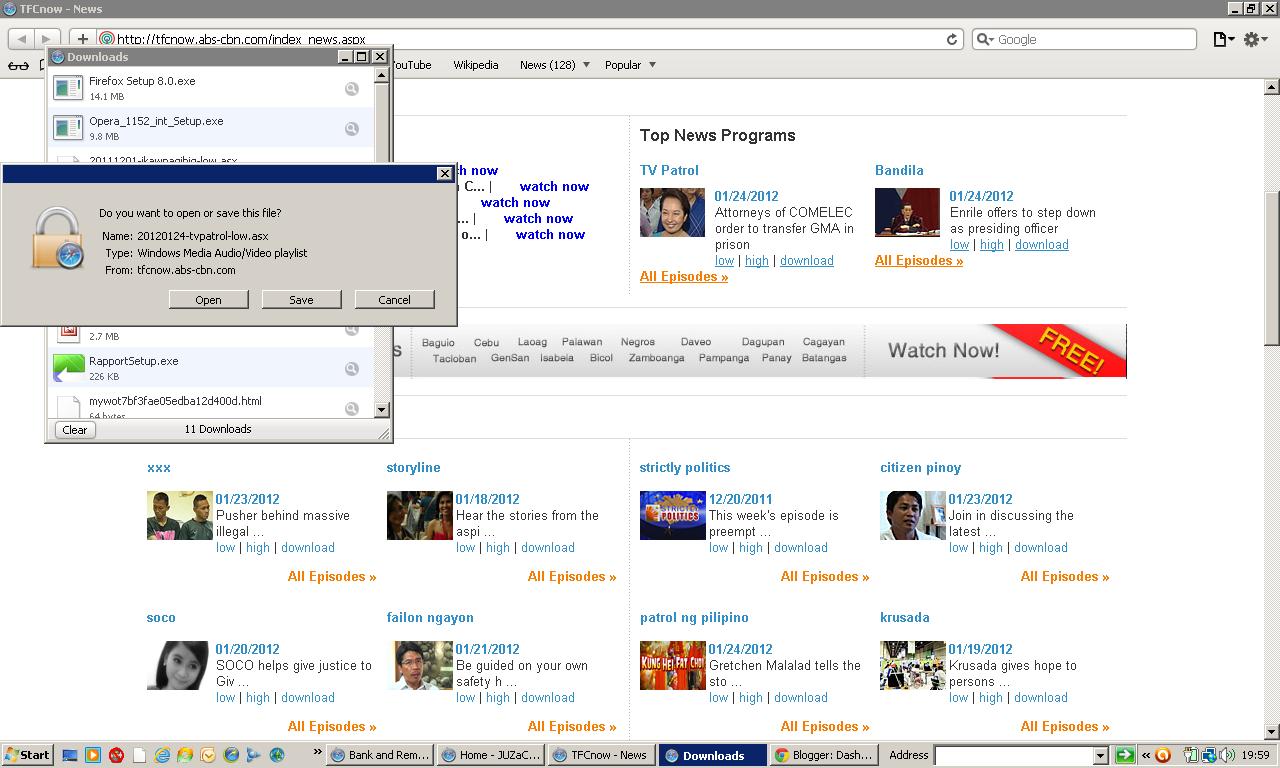Launch Windows Media Player from quick launch
1280x768 pixels.
(93, 755)
